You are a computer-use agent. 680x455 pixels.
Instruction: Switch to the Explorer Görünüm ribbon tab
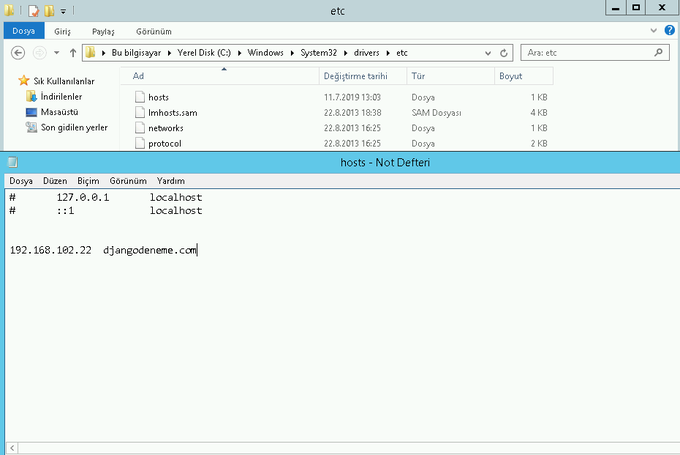[x=154, y=31]
